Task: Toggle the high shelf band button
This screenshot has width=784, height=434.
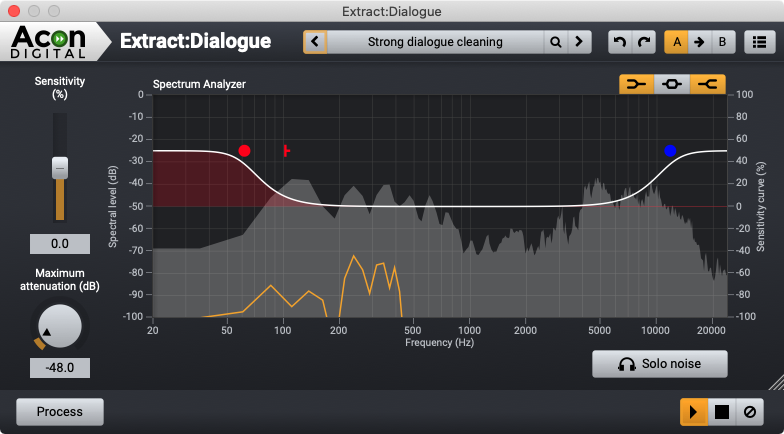Action: tap(708, 84)
